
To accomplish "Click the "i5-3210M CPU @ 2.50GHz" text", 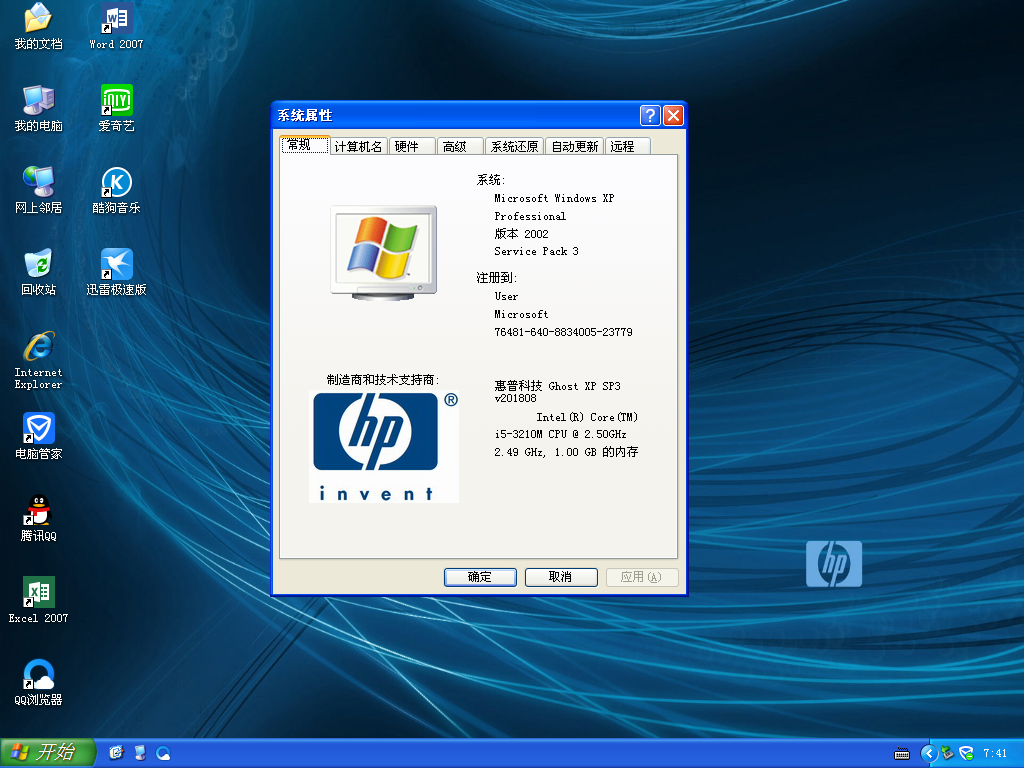I will click(x=560, y=434).
